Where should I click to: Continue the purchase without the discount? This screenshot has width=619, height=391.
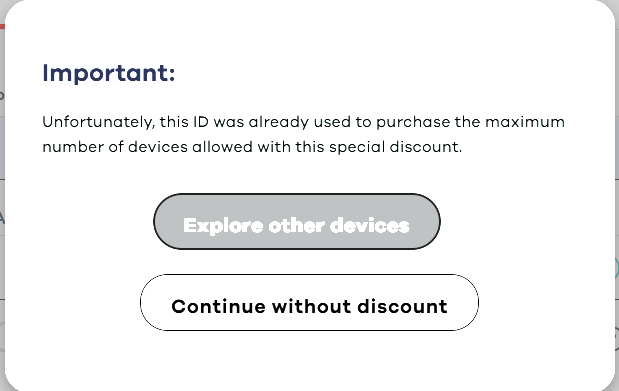[x=310, y=303]
